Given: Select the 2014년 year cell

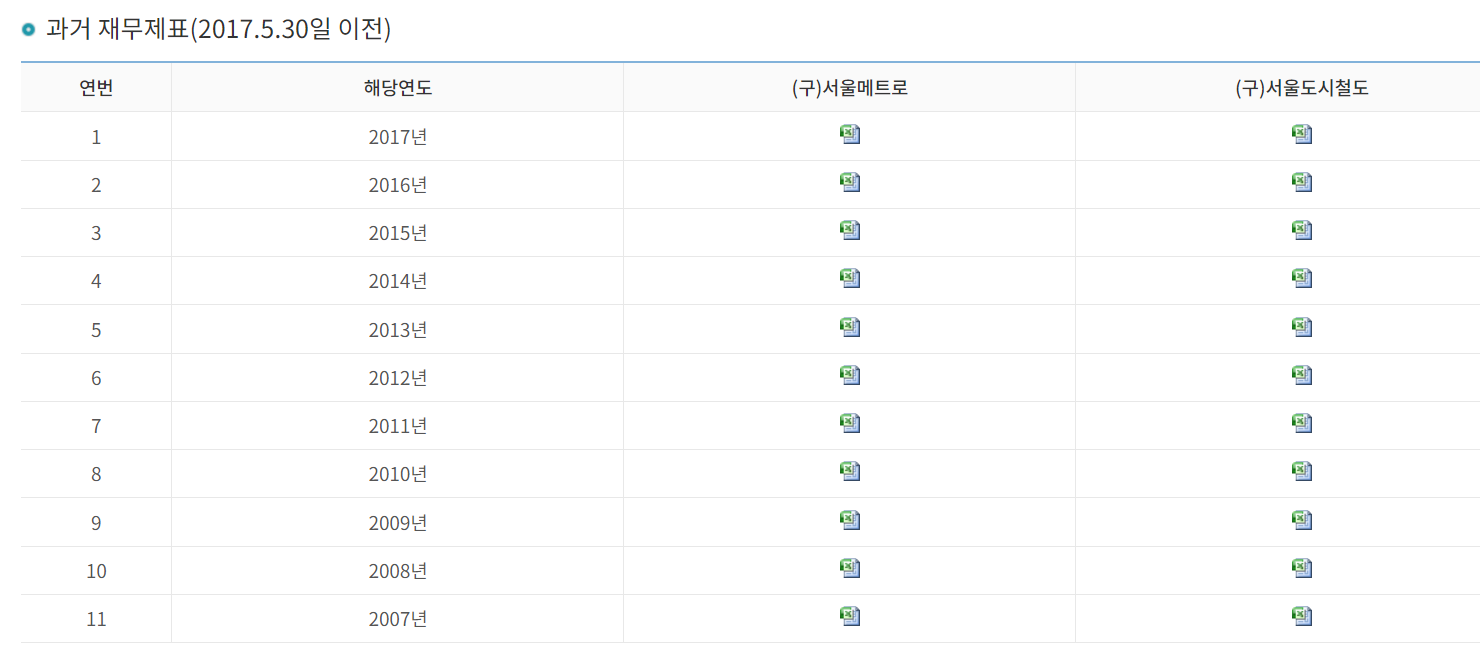Looking at the screenshot, I should [x=398, y=281].
